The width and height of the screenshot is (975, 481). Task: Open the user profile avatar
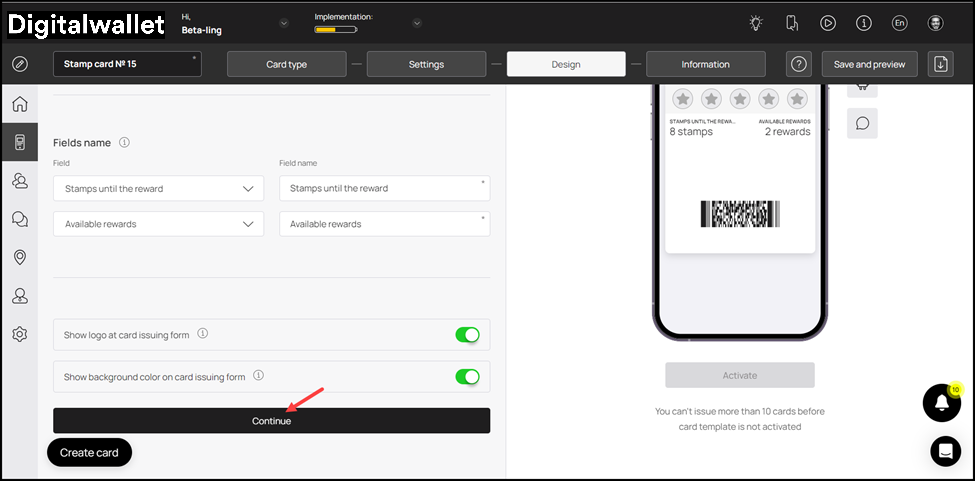pyautogui.click(x=935, y=24)
